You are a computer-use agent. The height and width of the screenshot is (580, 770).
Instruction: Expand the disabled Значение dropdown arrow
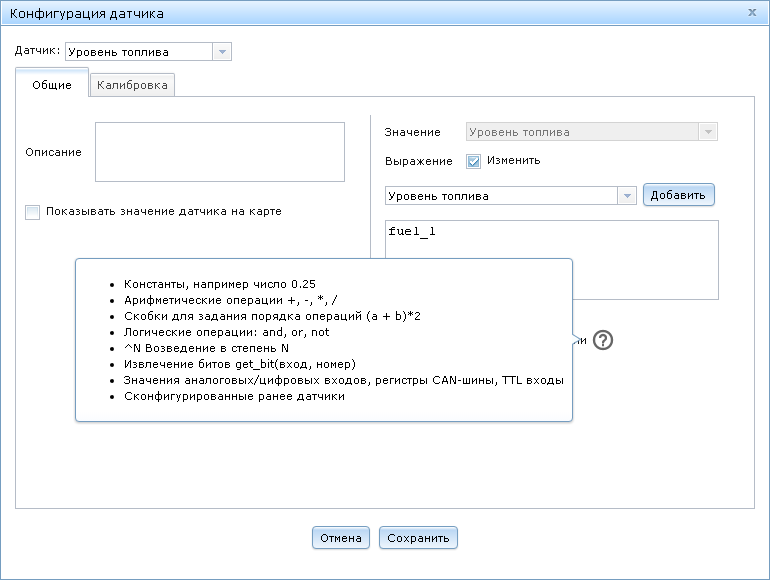click(x=708, y=132)
